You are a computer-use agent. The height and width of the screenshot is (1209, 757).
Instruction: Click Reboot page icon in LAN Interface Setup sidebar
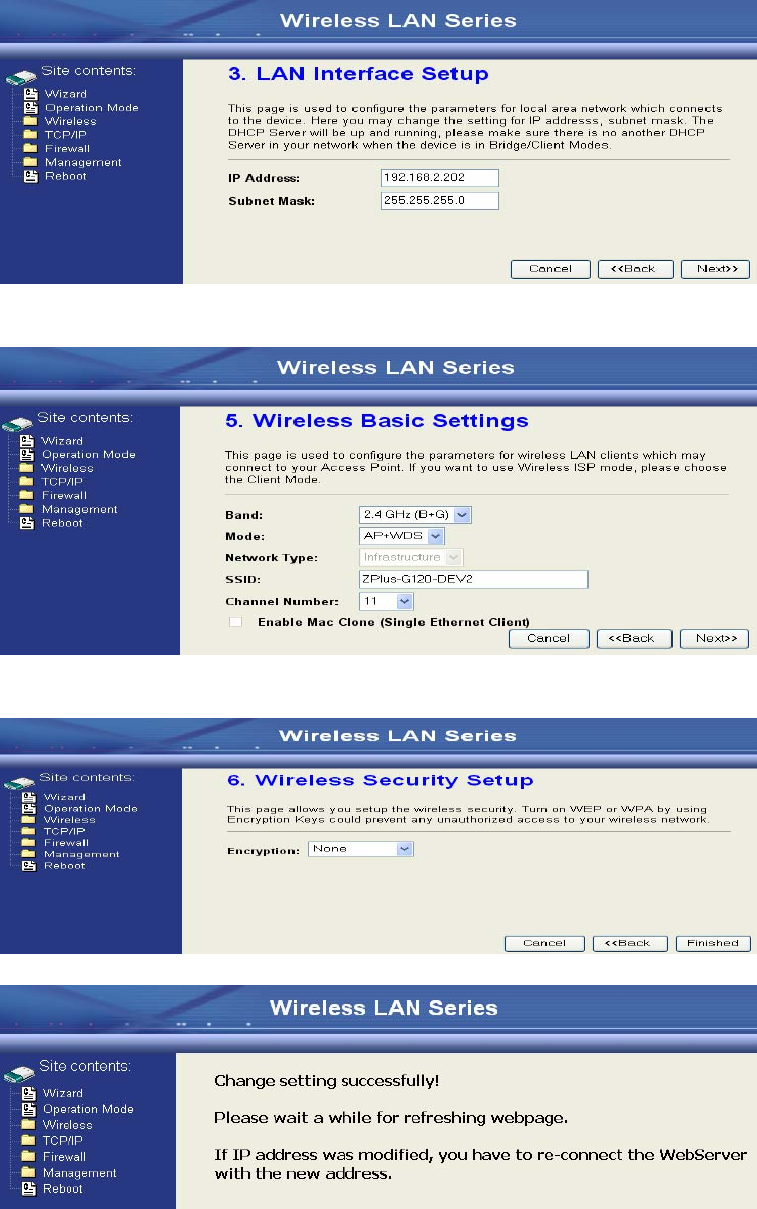(x=30, y=176)
